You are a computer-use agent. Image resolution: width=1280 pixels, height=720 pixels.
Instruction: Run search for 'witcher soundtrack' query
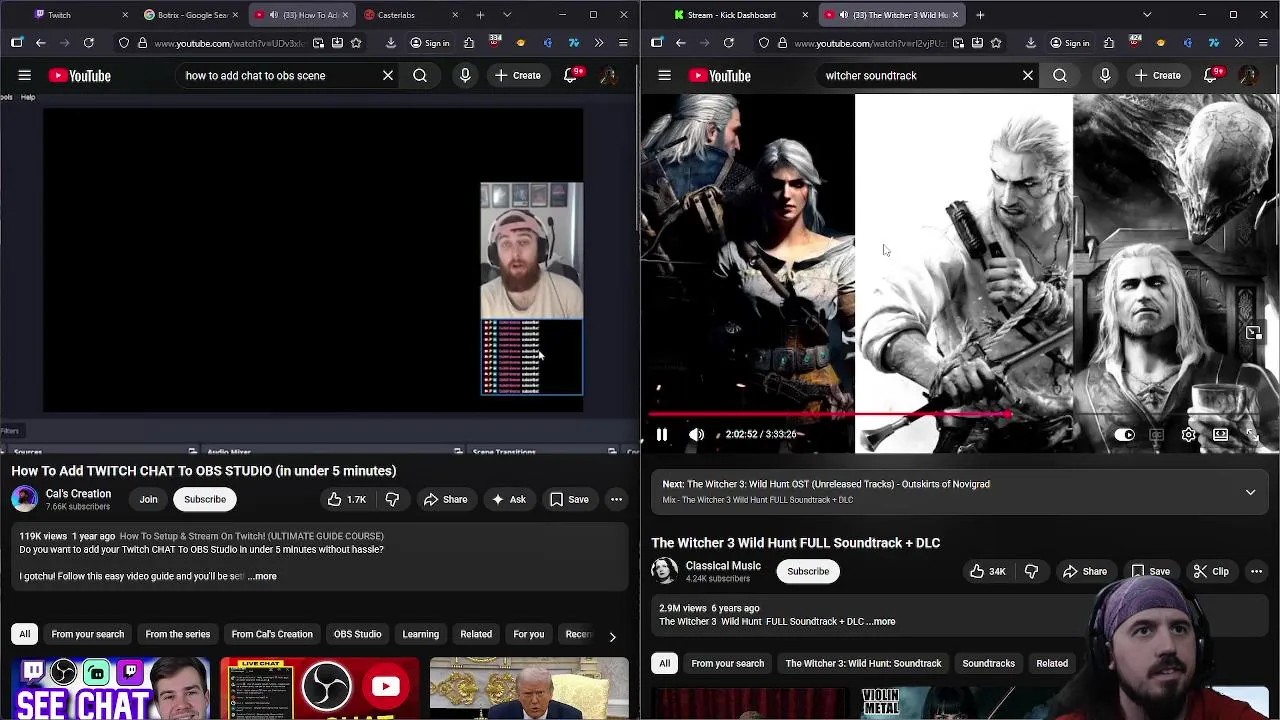point(1060,75)
